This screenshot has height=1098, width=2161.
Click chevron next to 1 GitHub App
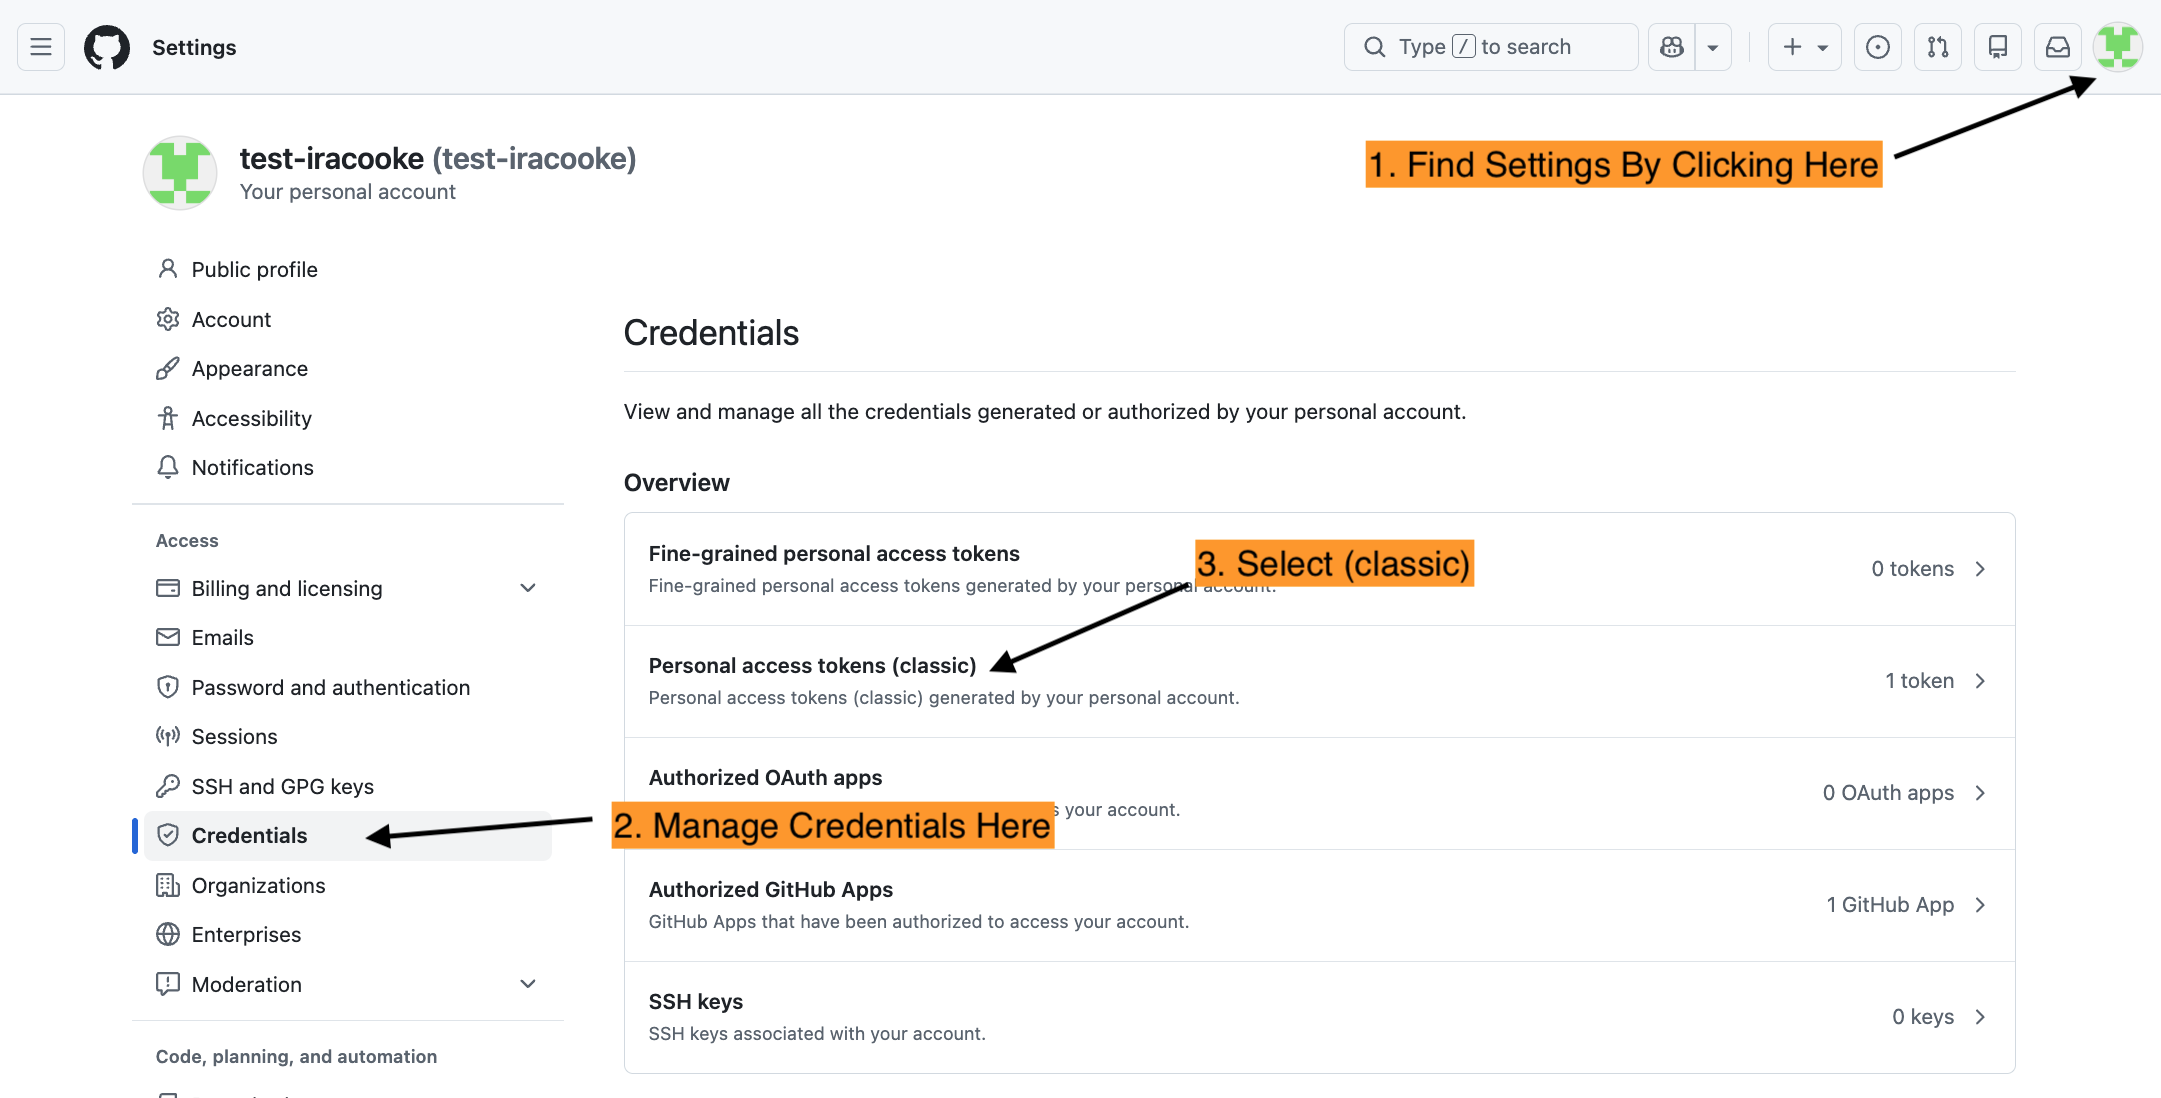point(1980,905)
